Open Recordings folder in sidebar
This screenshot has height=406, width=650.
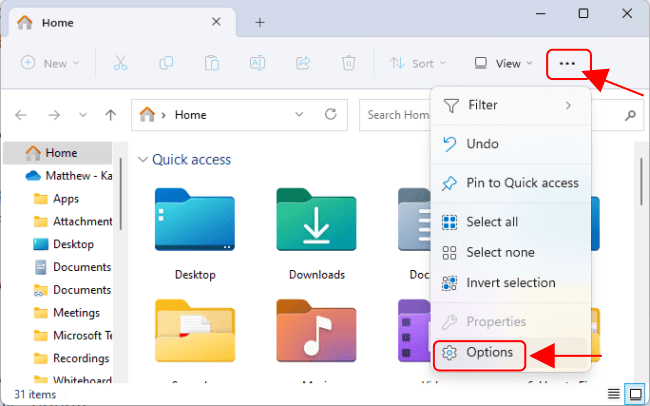71,358
